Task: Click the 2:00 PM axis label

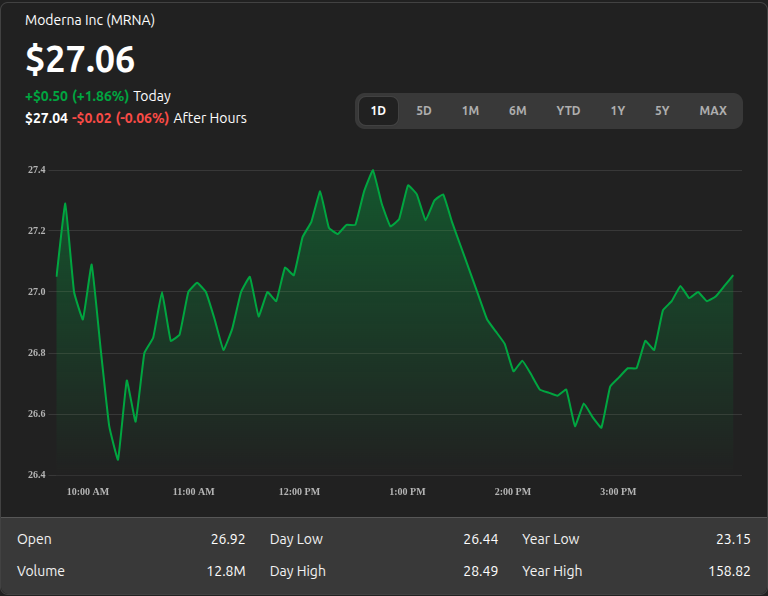Action: click(x=513, y=492)
